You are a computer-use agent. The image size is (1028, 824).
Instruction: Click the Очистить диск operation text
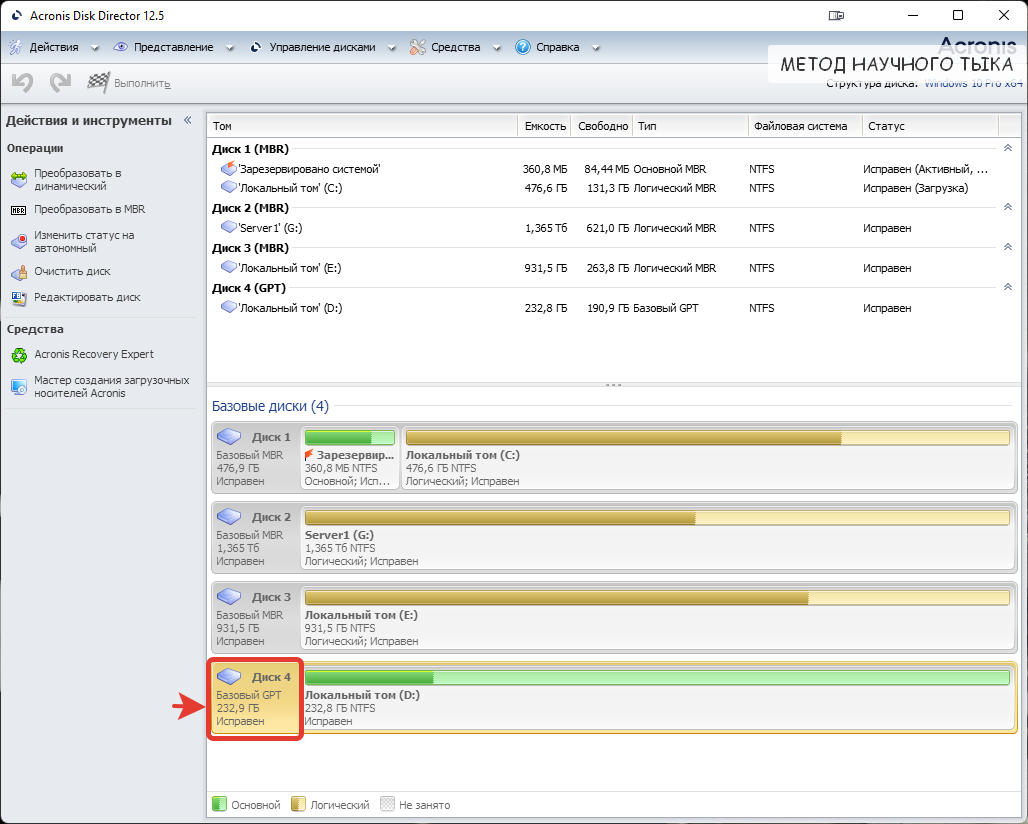coord(72,271)
